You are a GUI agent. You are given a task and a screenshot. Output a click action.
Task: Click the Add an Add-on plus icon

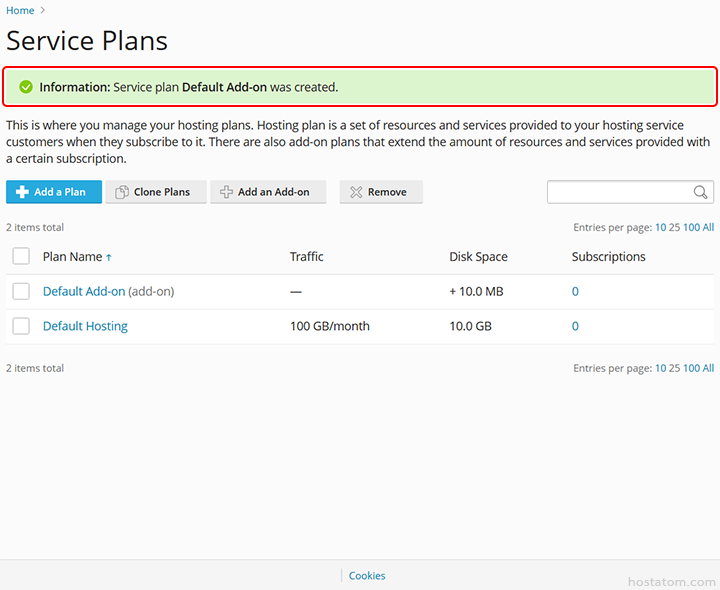[226, 192]
